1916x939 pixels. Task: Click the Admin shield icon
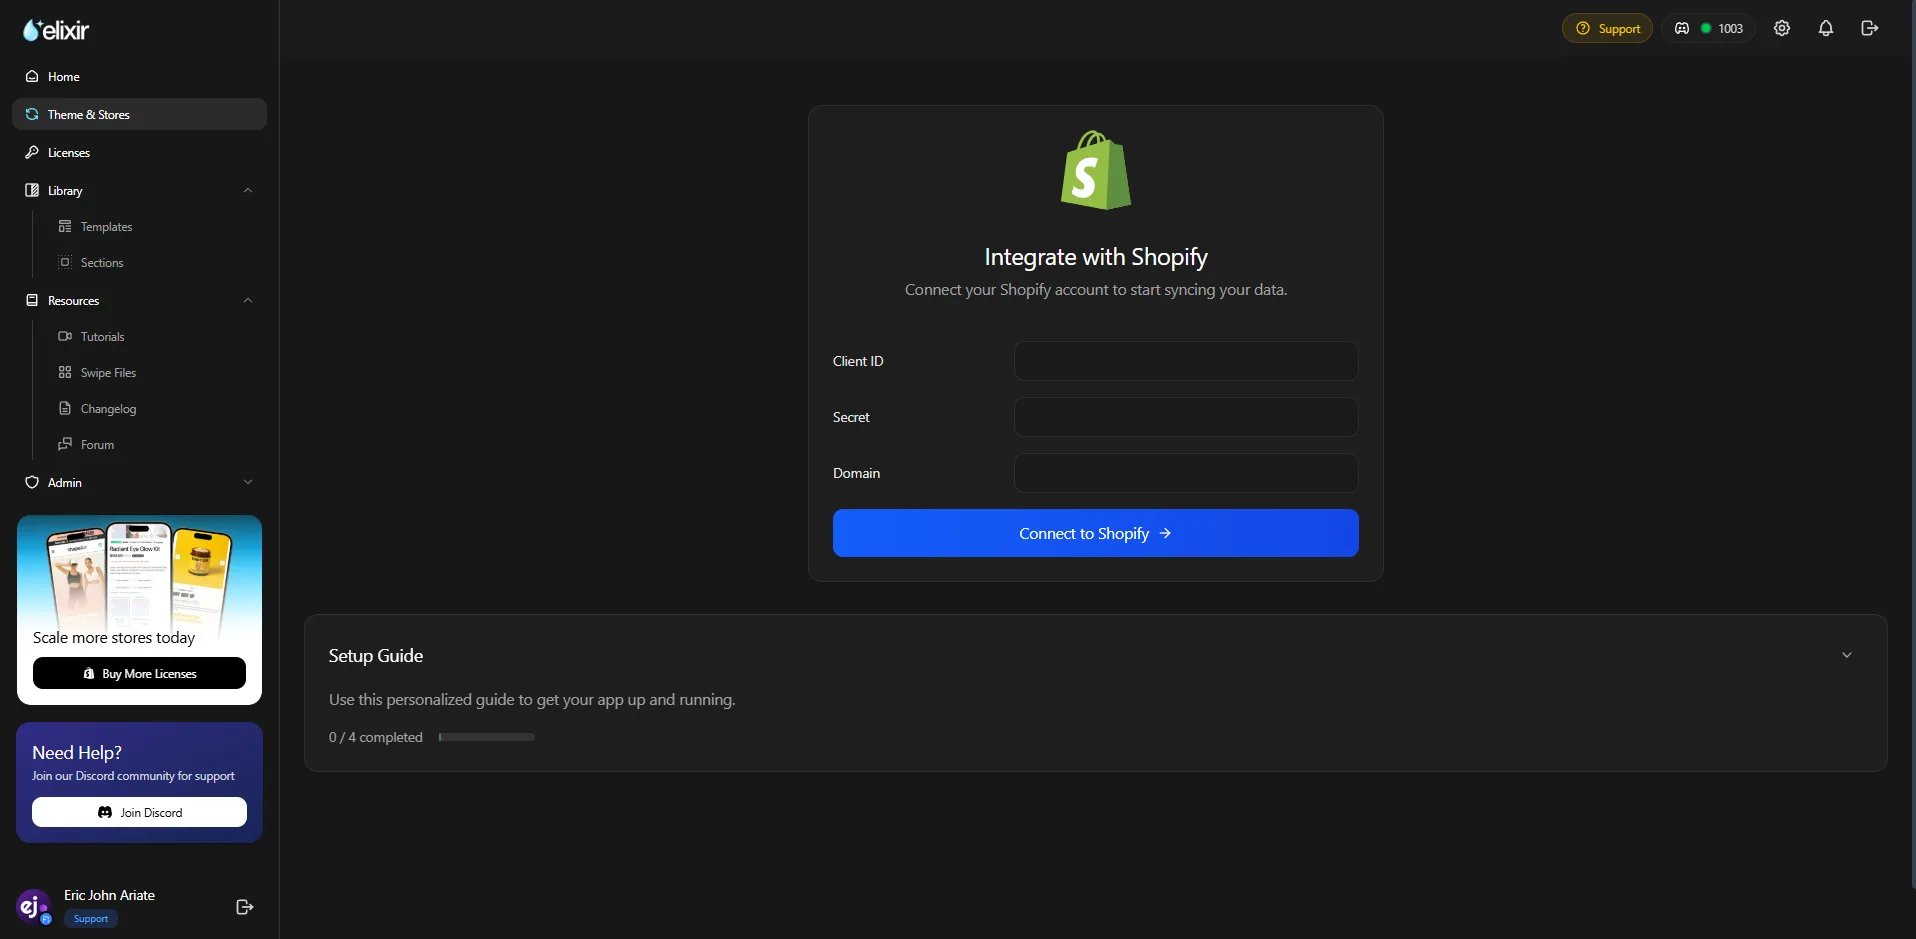pyautogui.click(x=32, y=482)
